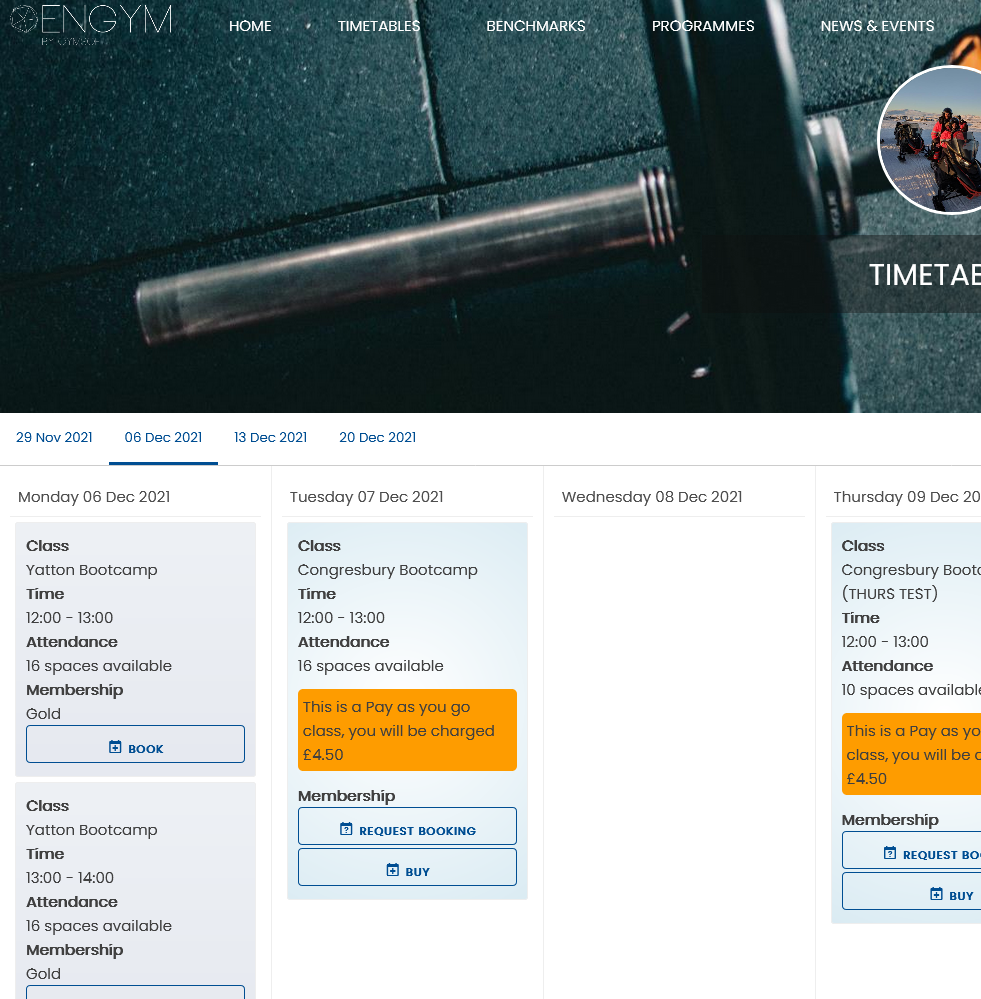Switch to the 13 Dec 2021 week tab

point(270,437)
